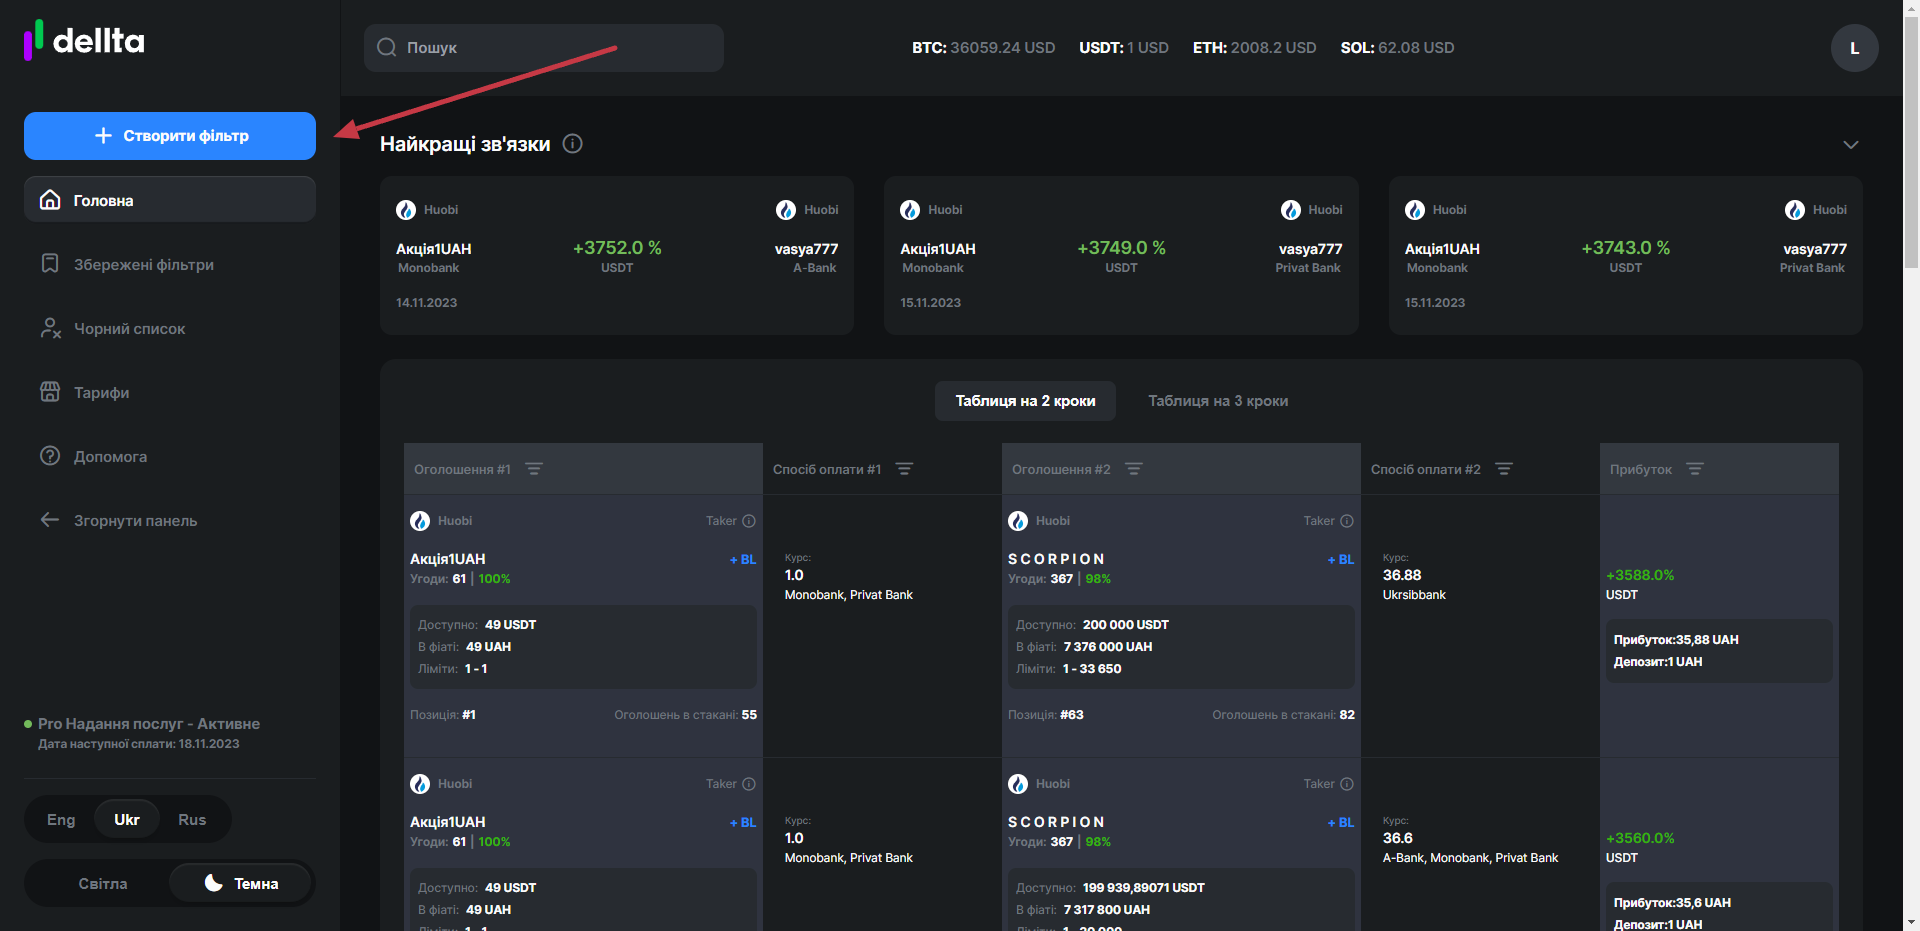
Task: Click Taker info icon in first Акція1UAH row
Action: point(749,521)
